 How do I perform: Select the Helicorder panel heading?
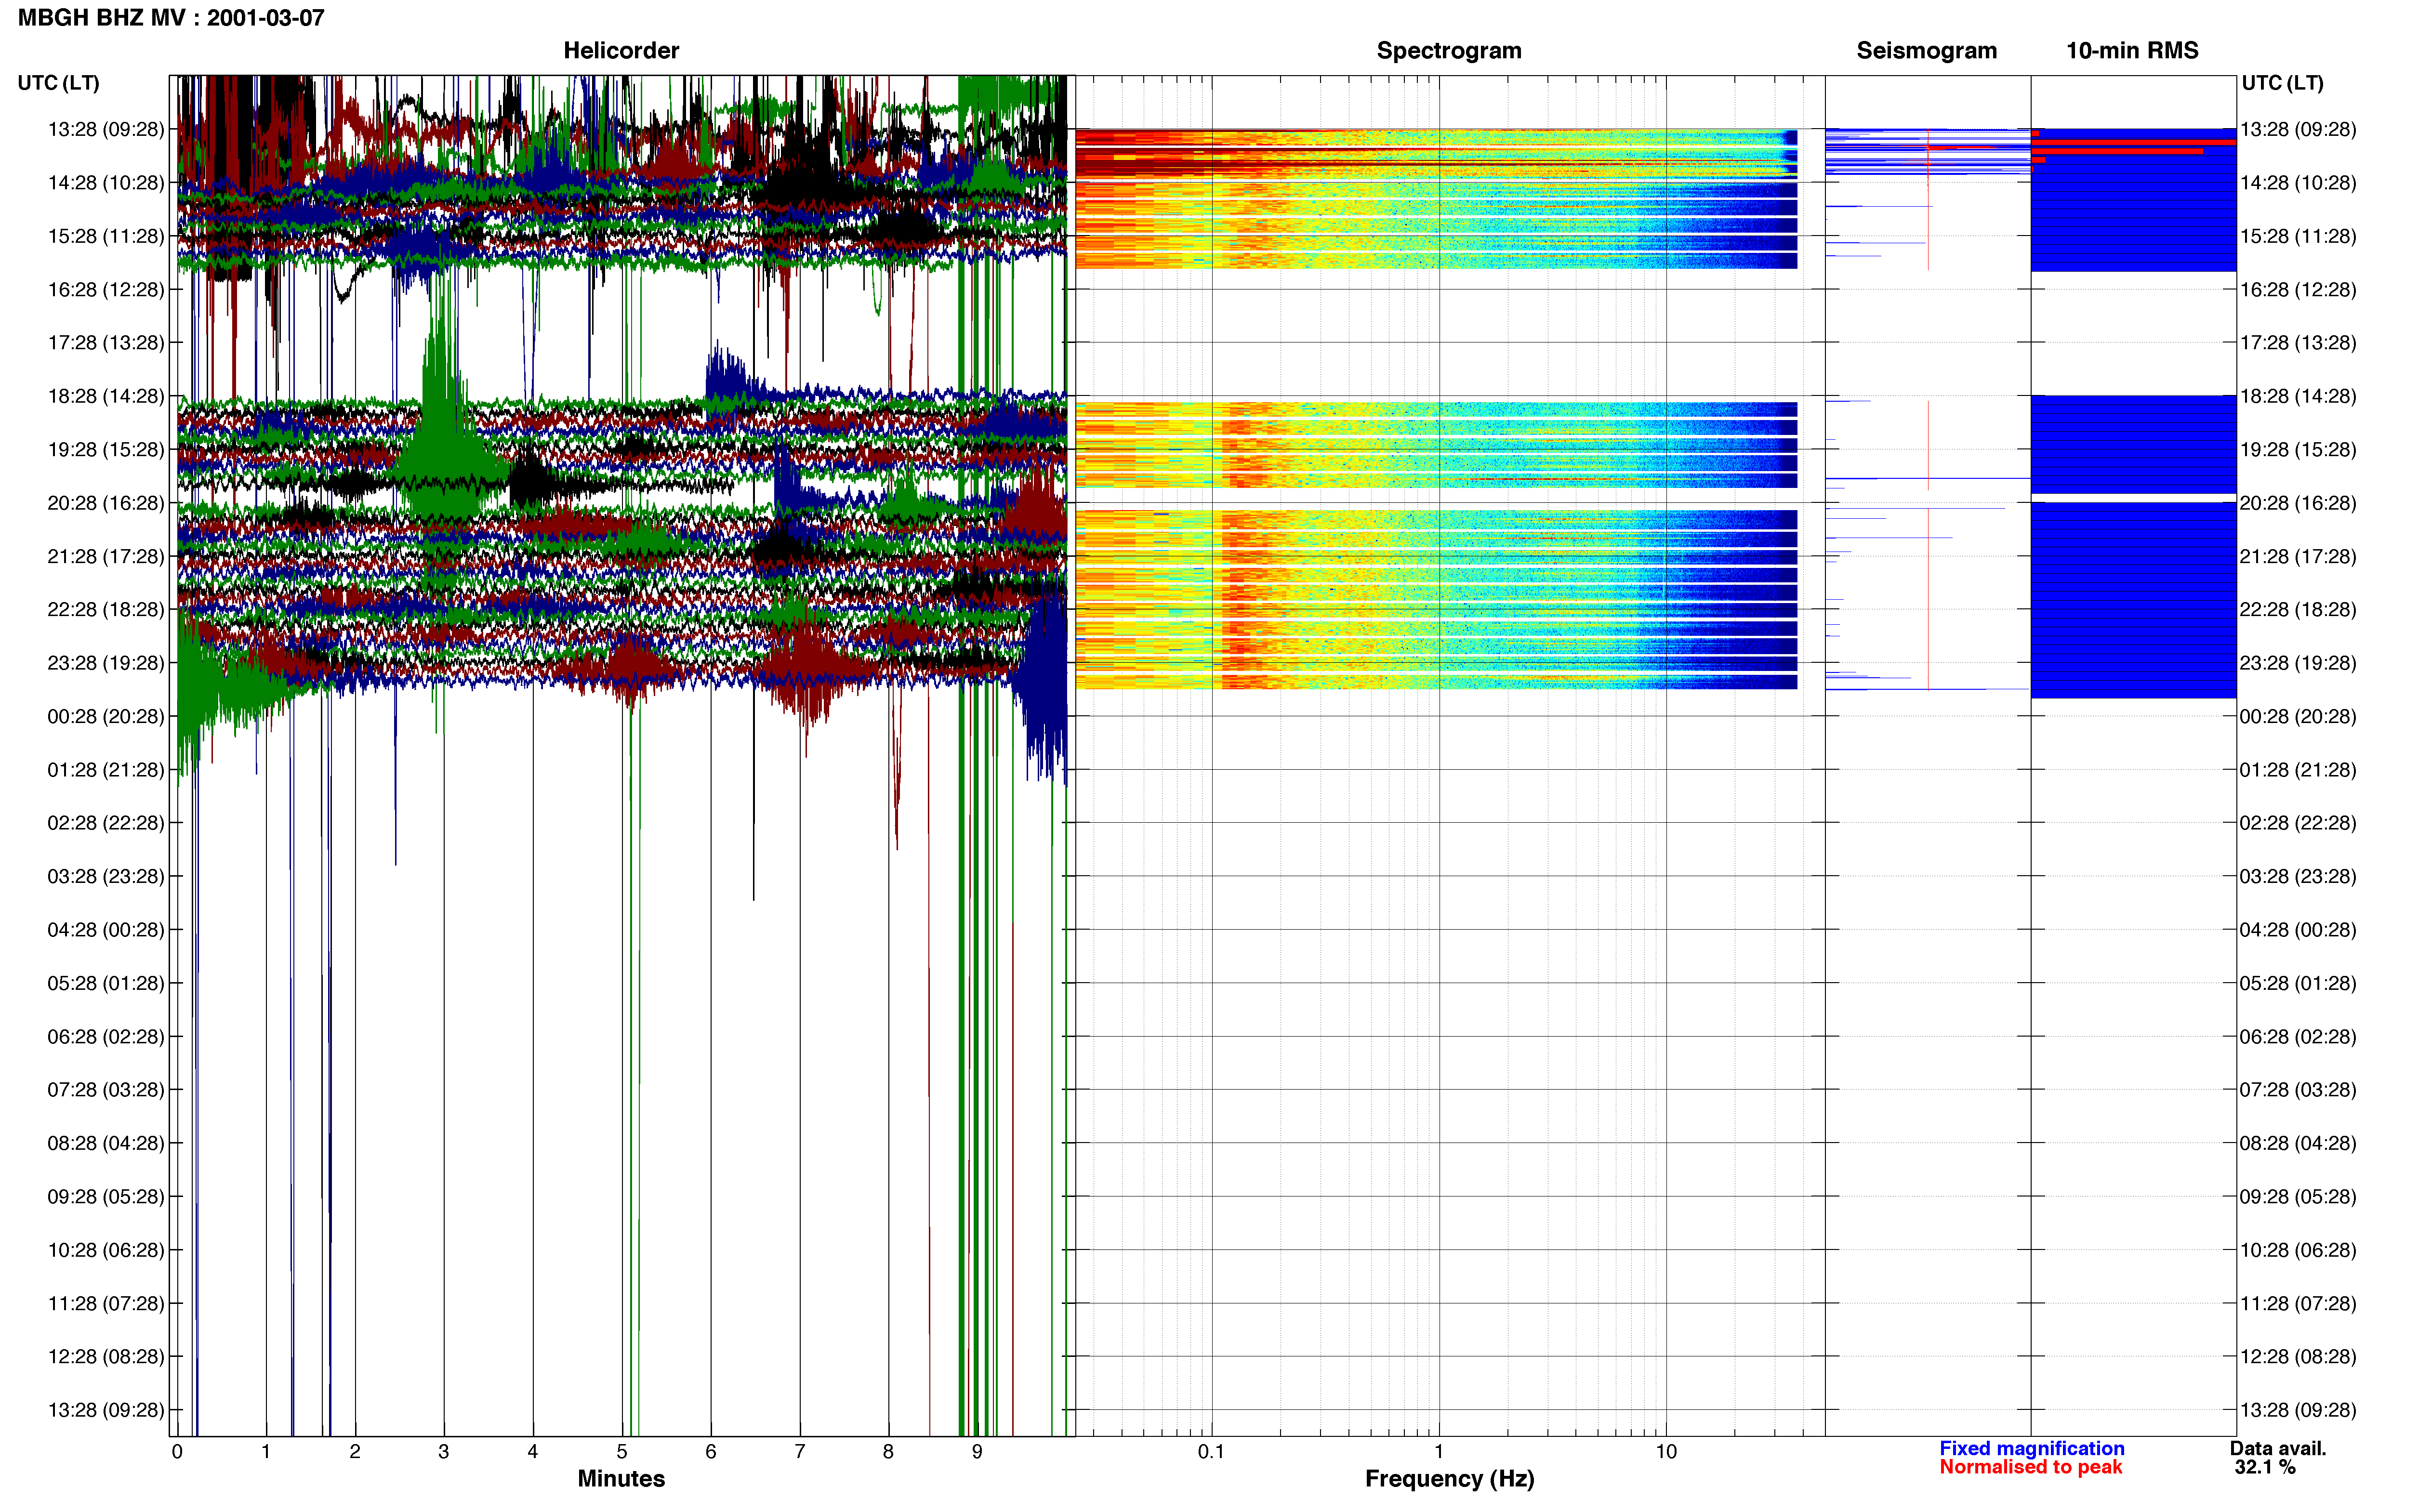tap(621, 51)
